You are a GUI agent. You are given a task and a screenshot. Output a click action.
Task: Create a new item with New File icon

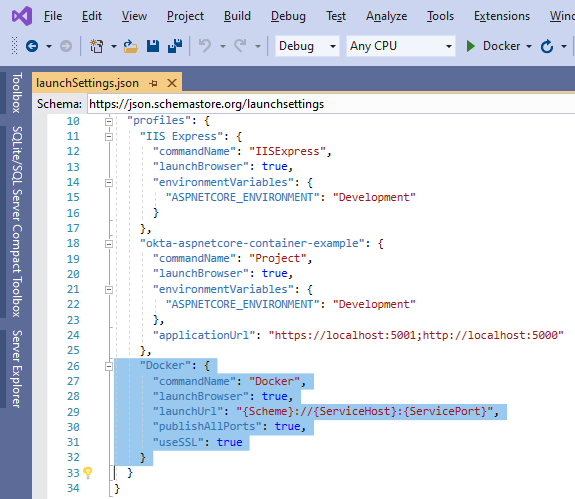[96, 46]
